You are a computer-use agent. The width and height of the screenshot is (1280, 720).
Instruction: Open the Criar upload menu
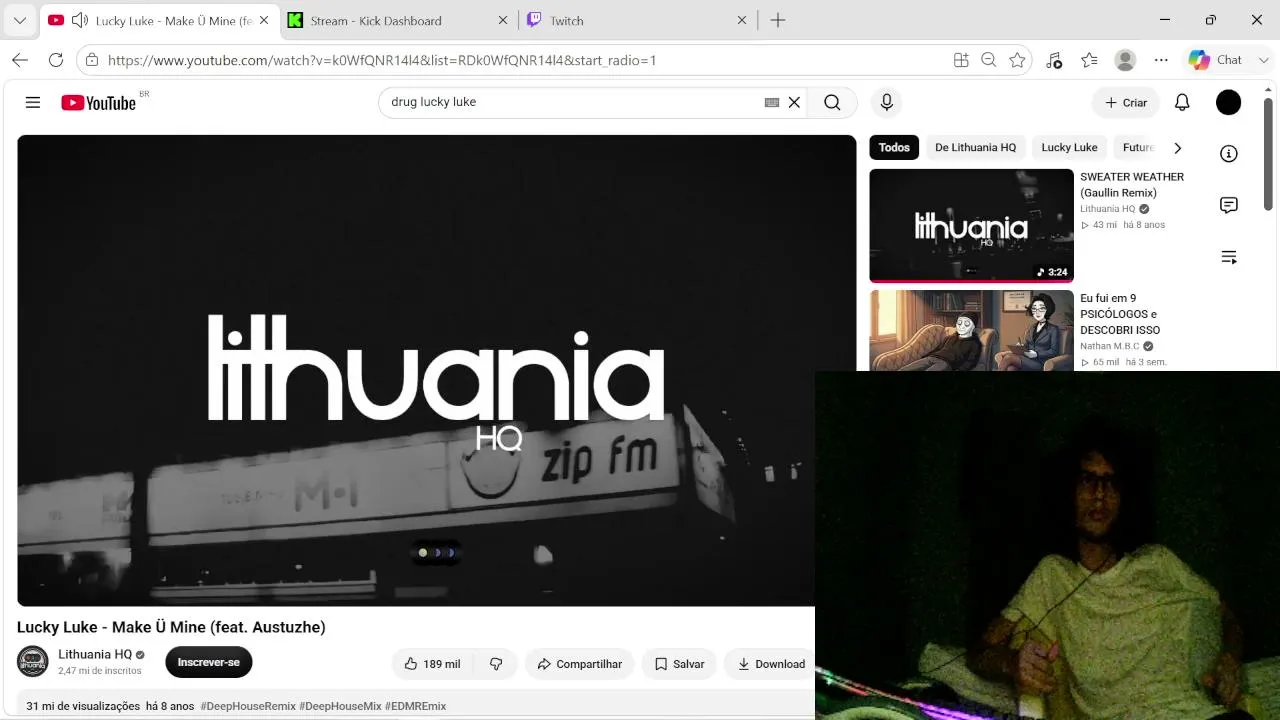[x=1126, y=102]
